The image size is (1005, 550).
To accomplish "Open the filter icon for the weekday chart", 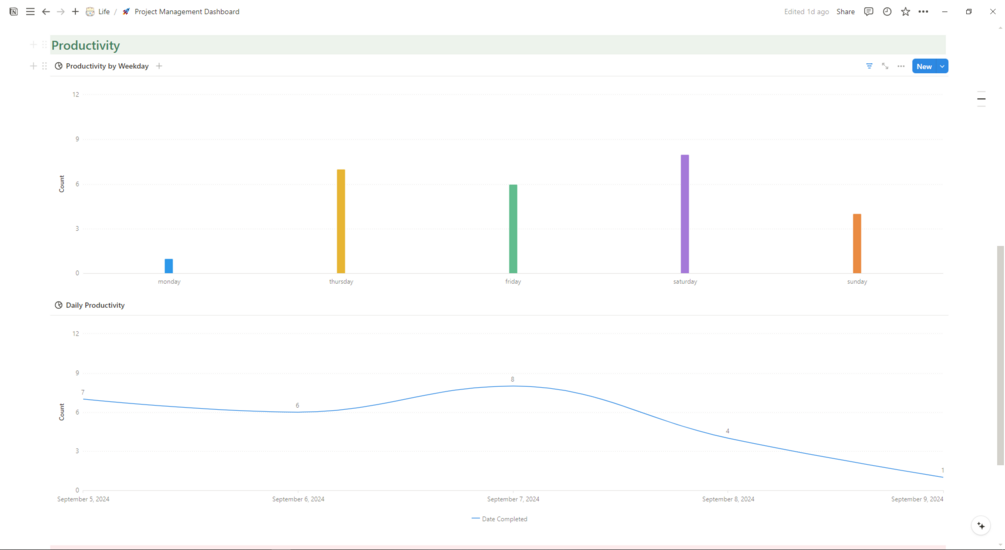I will point(869,66).
